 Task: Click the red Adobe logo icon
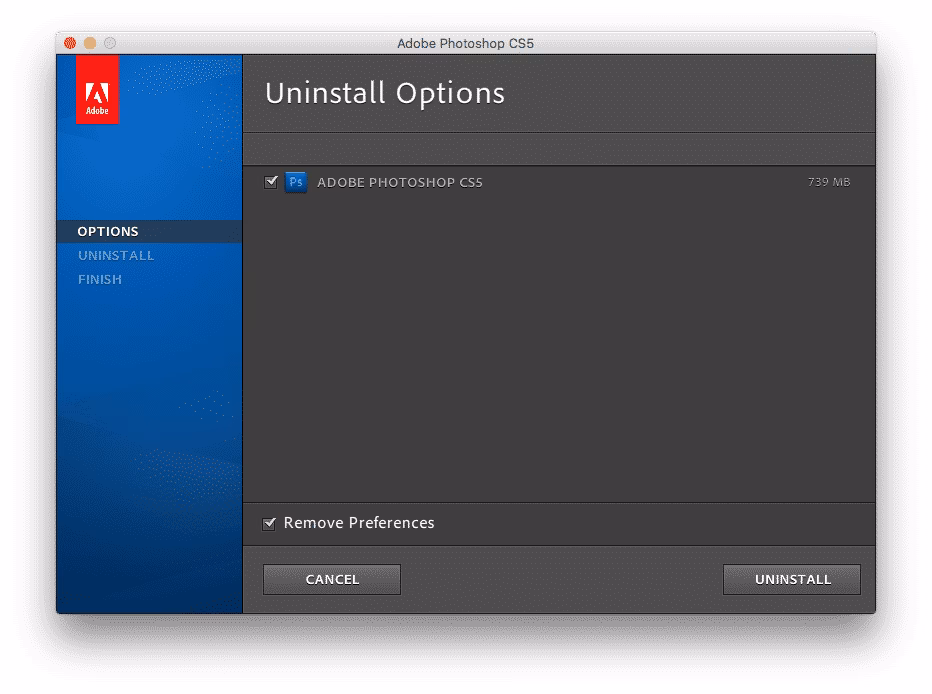coord(97,91)
